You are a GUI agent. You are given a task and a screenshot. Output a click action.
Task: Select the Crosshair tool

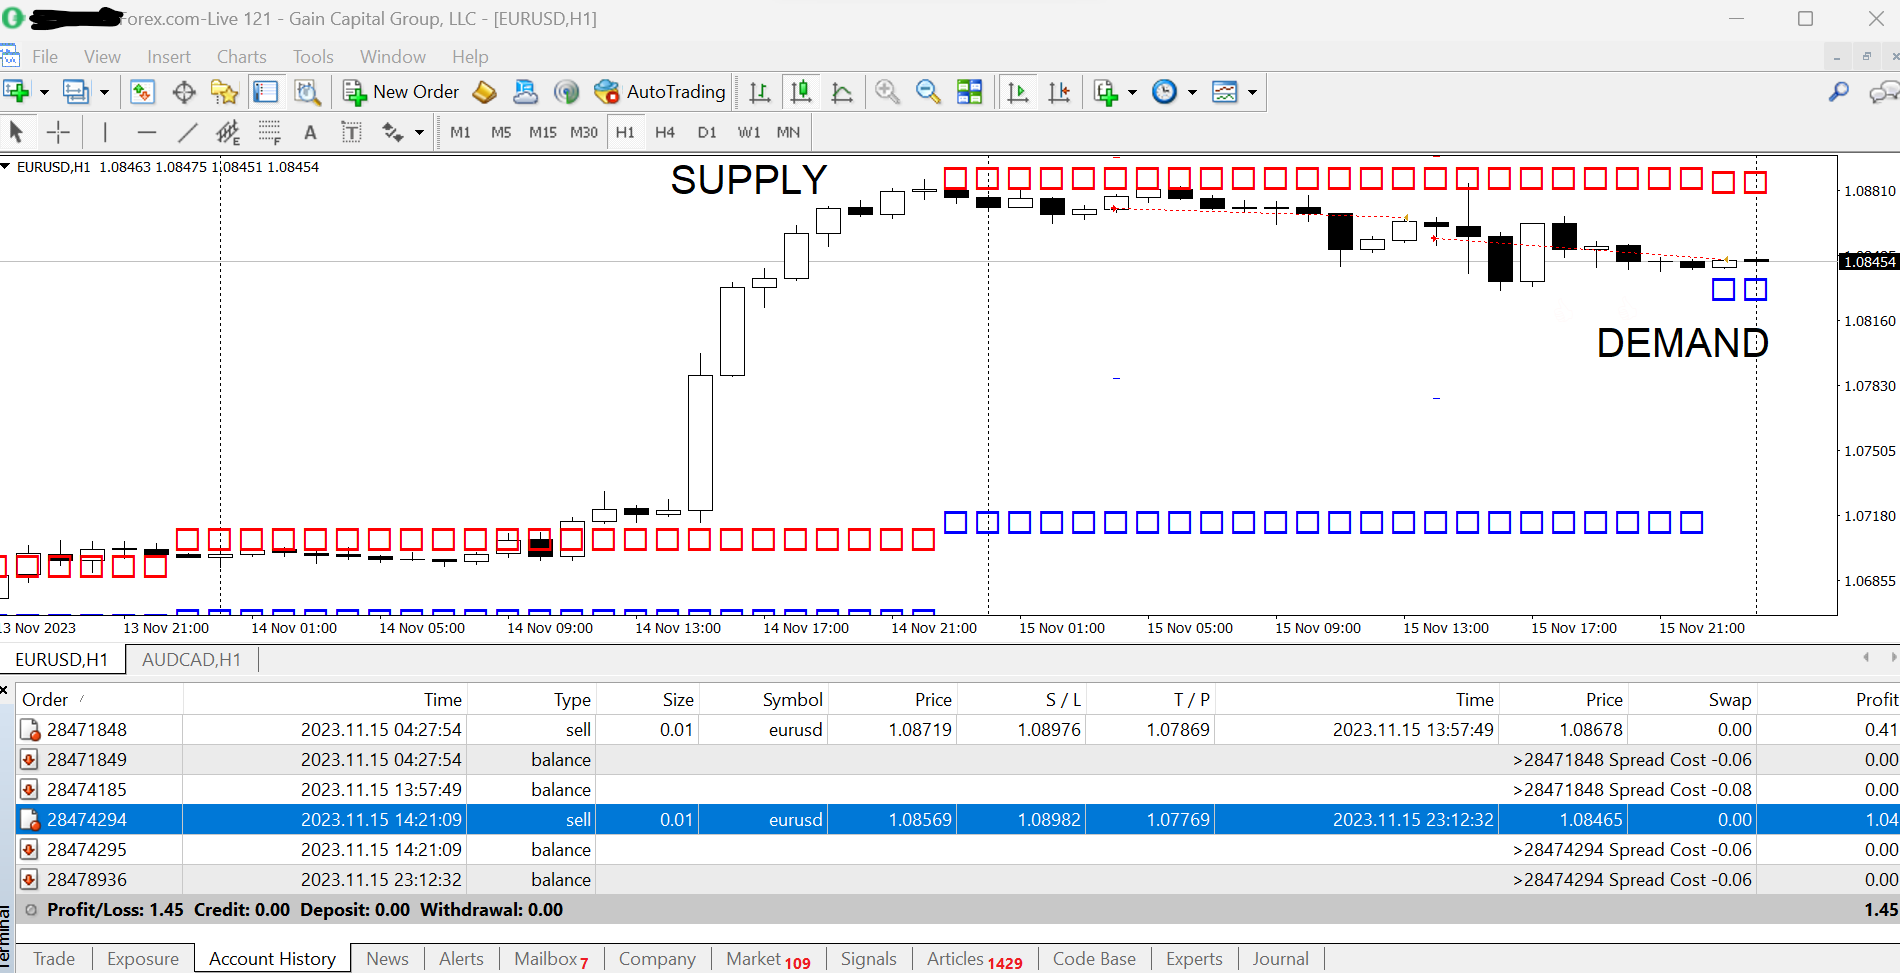(58, 132)
